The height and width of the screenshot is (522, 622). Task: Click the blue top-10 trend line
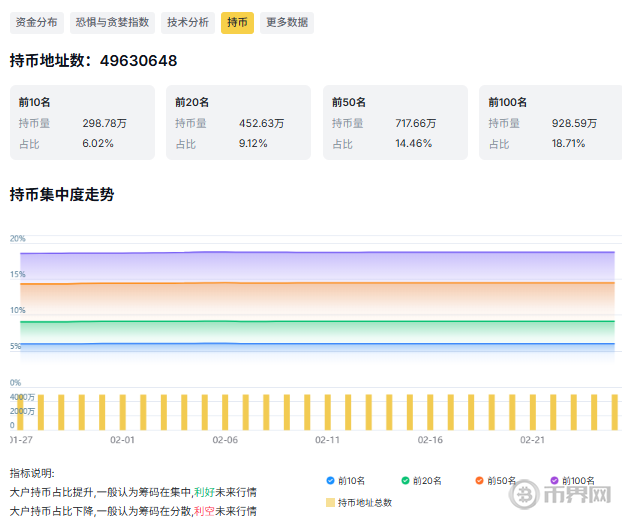click(x=317, y=344)
